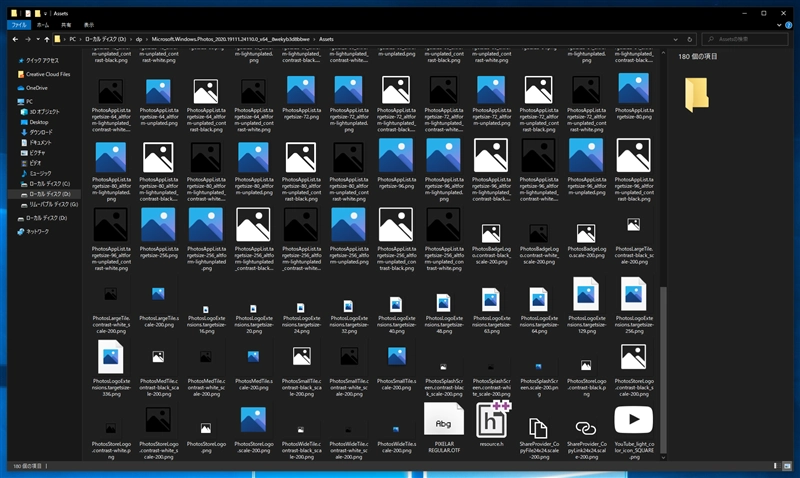The width and height of the screenshot is (800, 478).
Task: Click the Assets search box
Action: coord(745,39)
